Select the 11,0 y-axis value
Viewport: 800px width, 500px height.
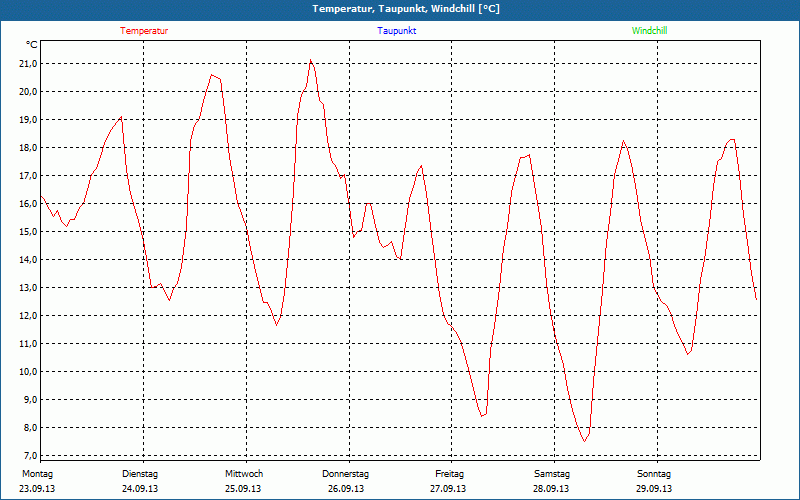(x=27, y=344)
